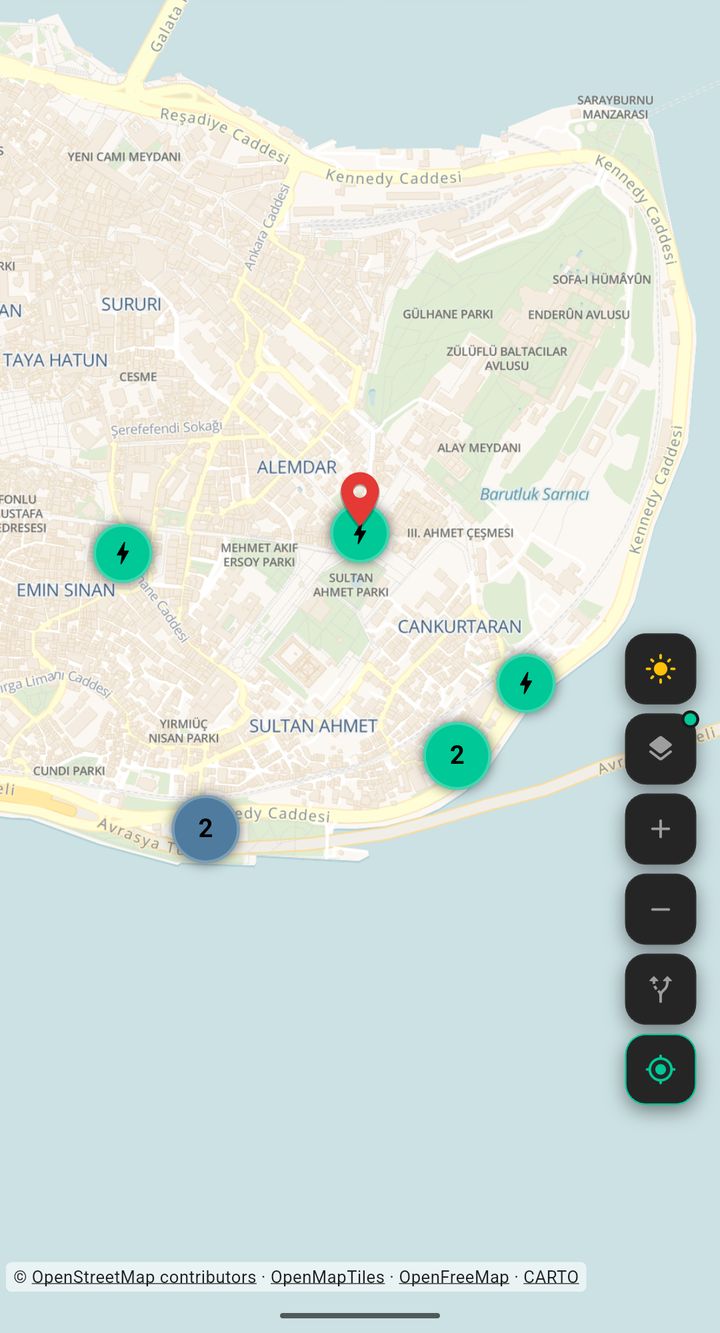Click the SULTAN AHMET district label
This screenshot has width=720, height=1333.
(x=313, y=726)
